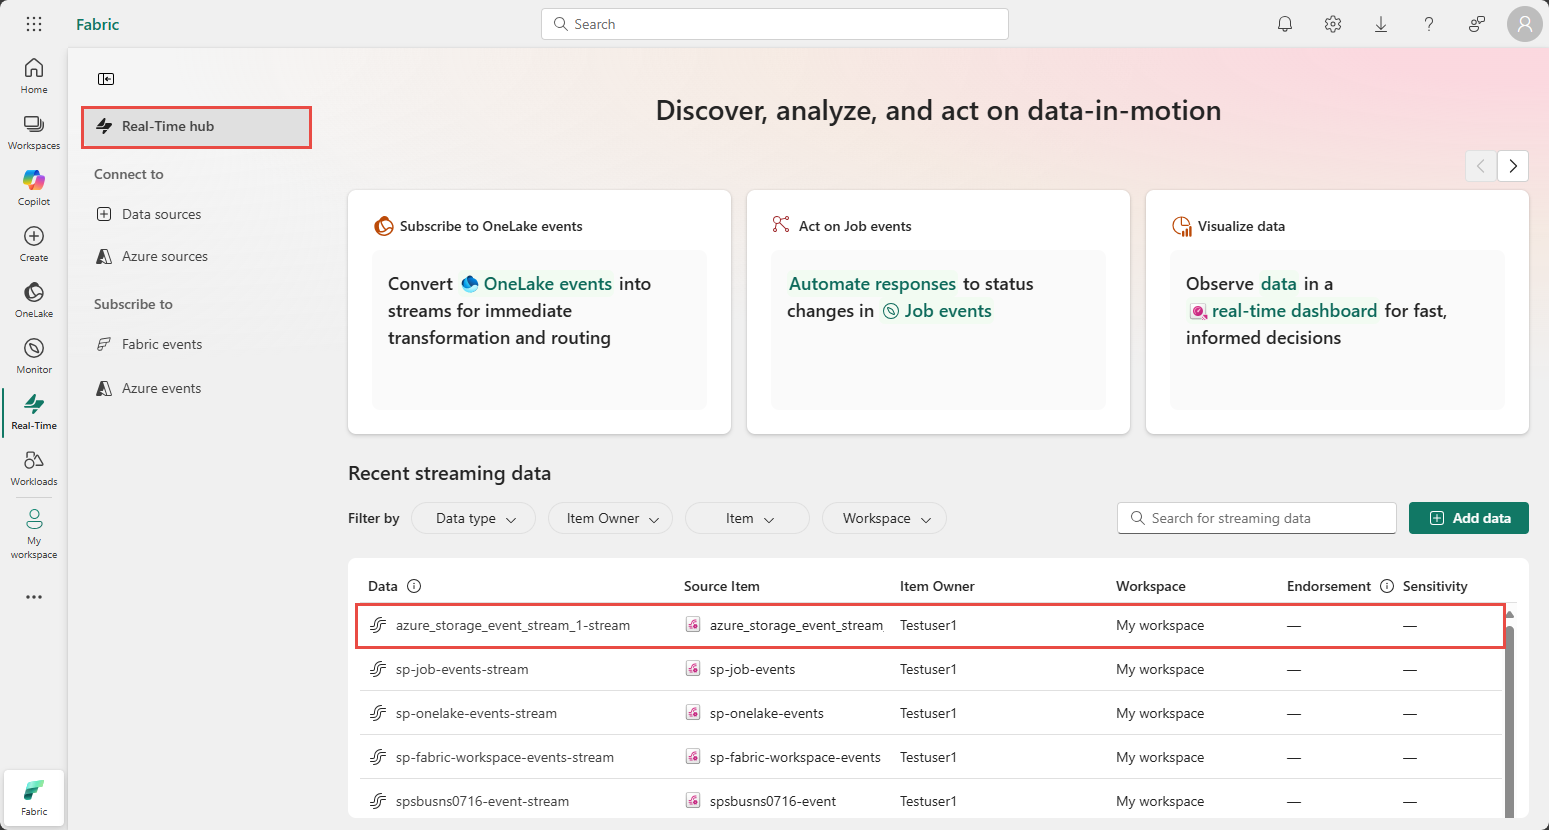
Task: Sort by Item Owner column header
Action: (937, 586)
